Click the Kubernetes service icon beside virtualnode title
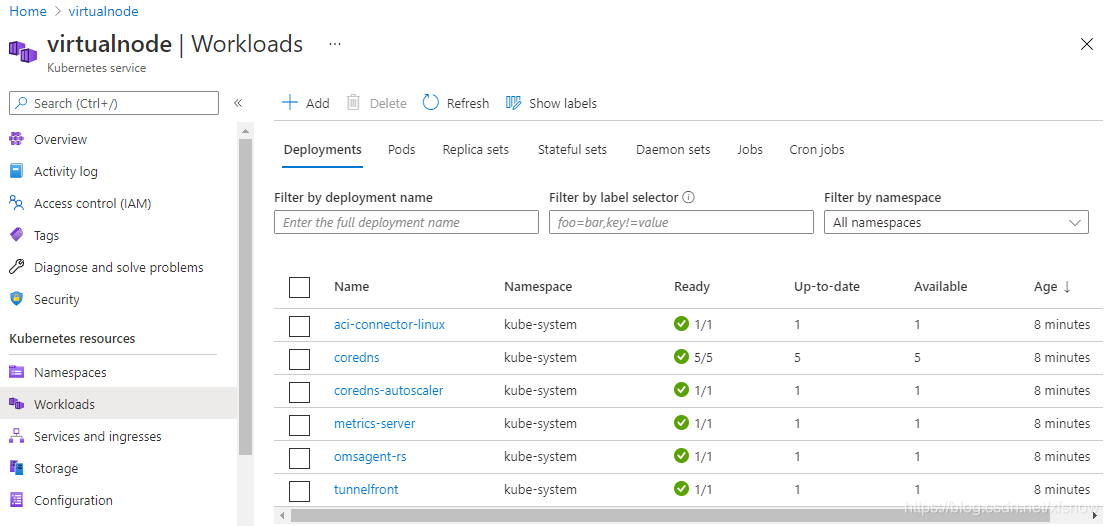 tap(23, 51)
